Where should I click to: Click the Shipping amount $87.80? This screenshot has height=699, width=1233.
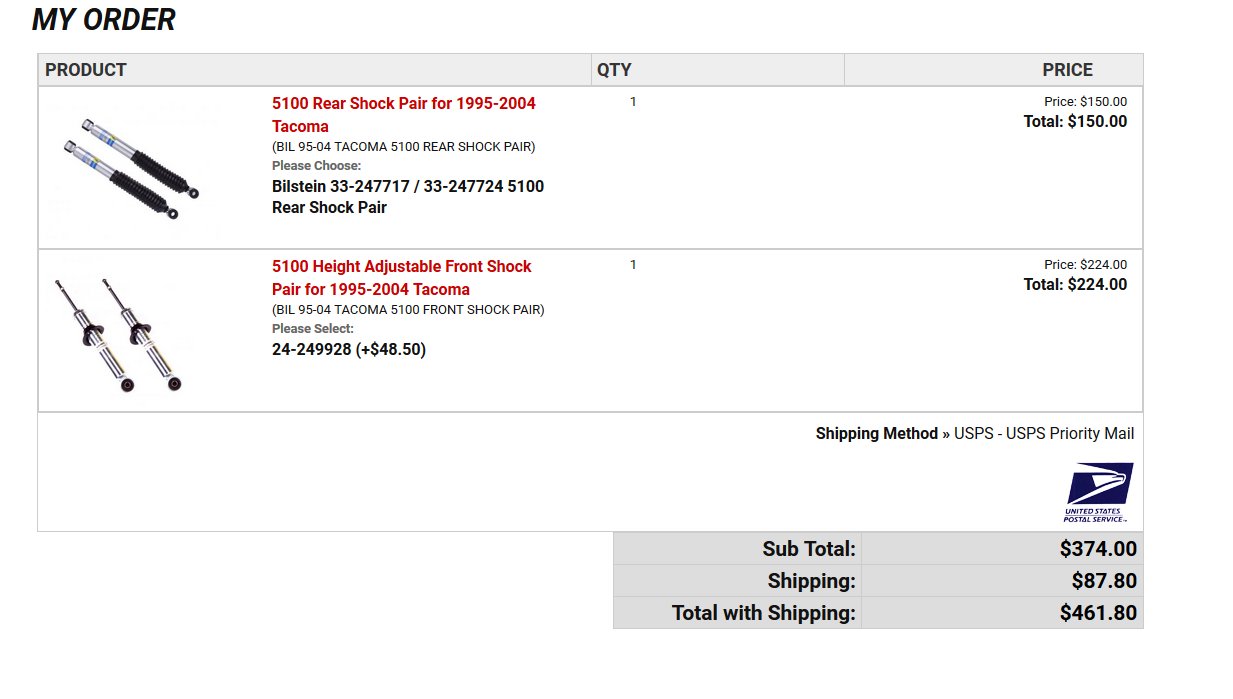coord(1104,581)
